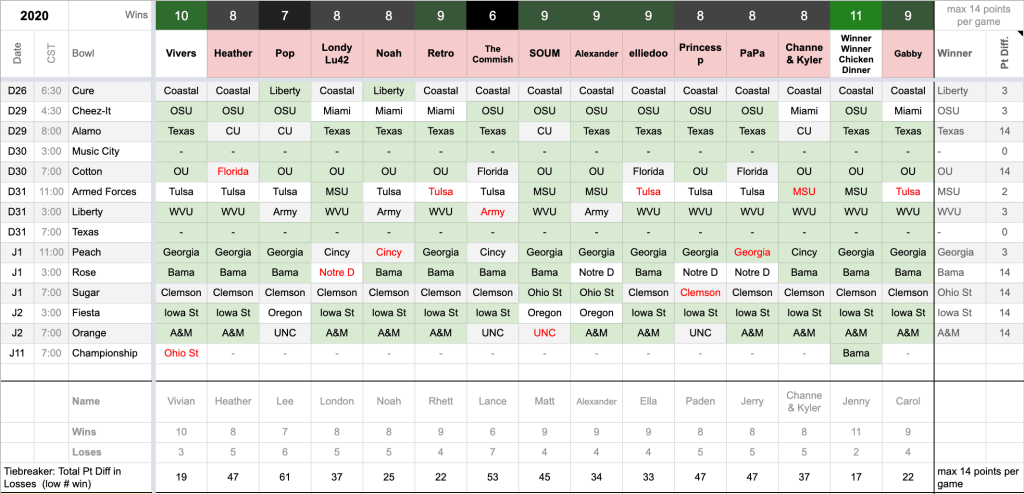Select the Winner Winner Chicken Dinner header

coord(855,53)
